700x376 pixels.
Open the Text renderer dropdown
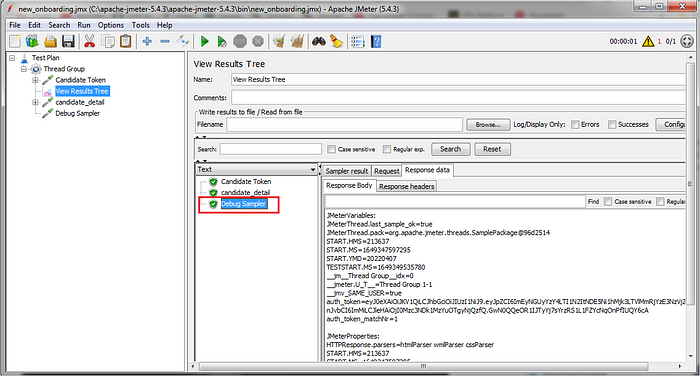[x=256, y=169]
